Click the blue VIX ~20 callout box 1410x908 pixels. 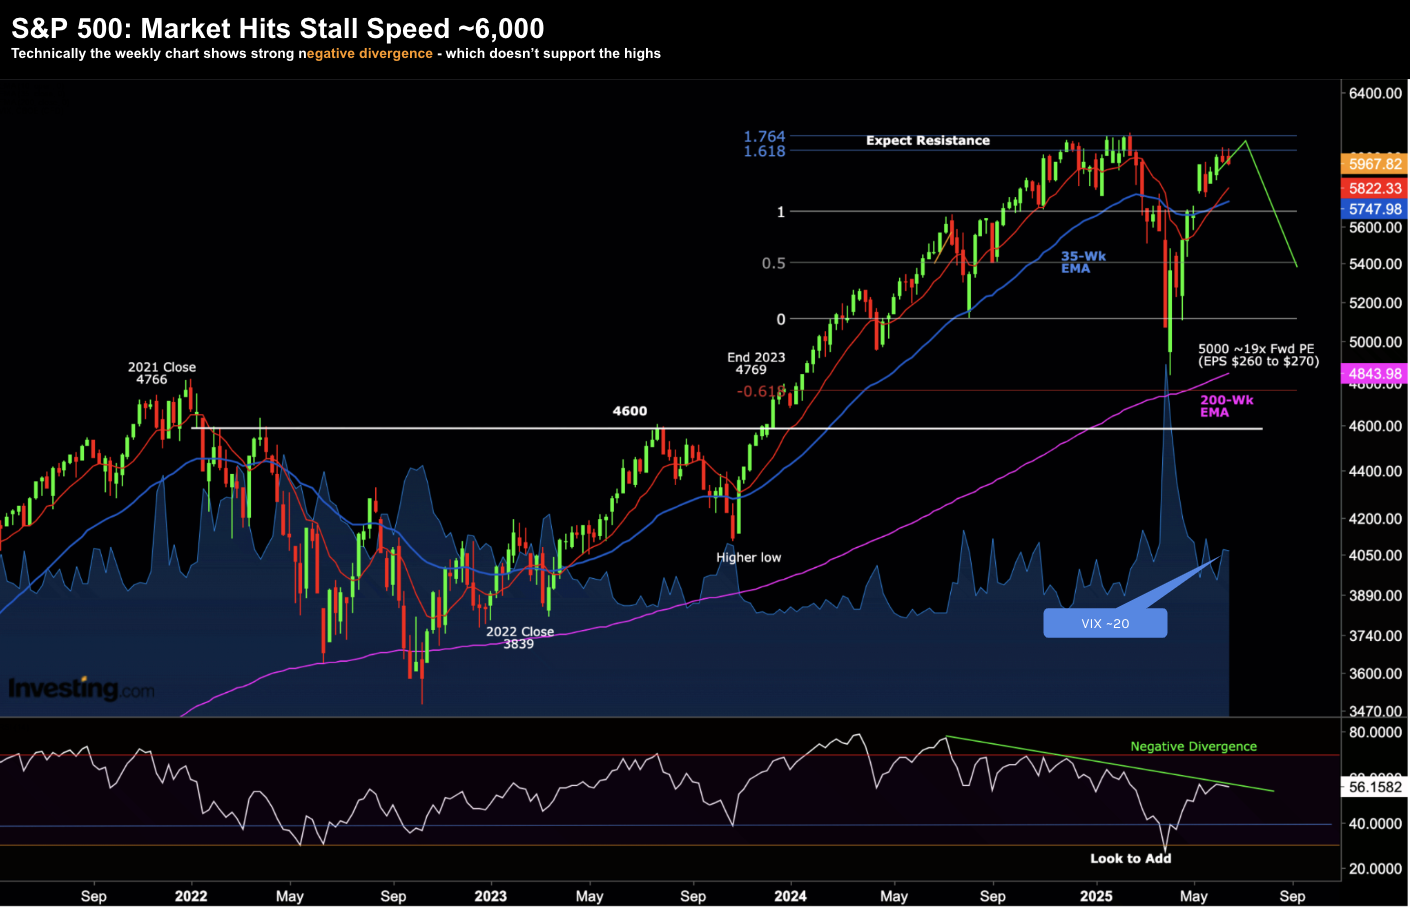pyautogui.click(x=1105, y=623)
